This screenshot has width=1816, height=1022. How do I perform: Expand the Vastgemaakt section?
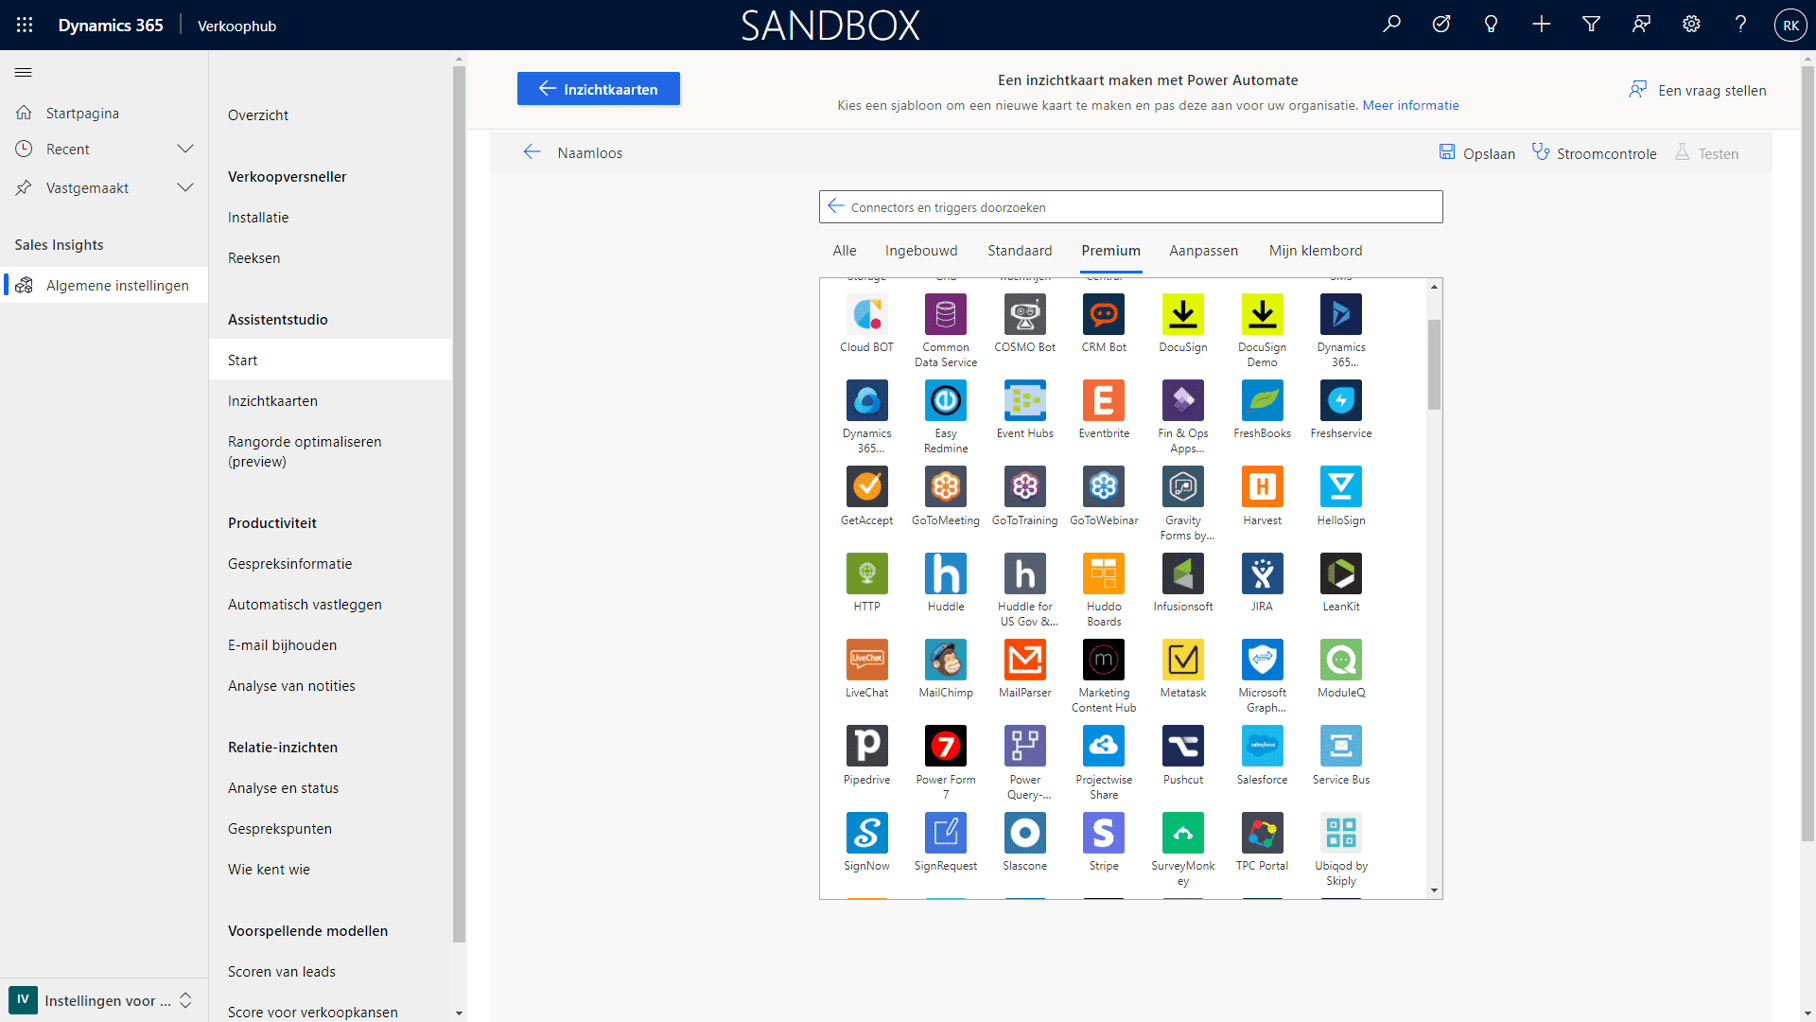point(185,188)
